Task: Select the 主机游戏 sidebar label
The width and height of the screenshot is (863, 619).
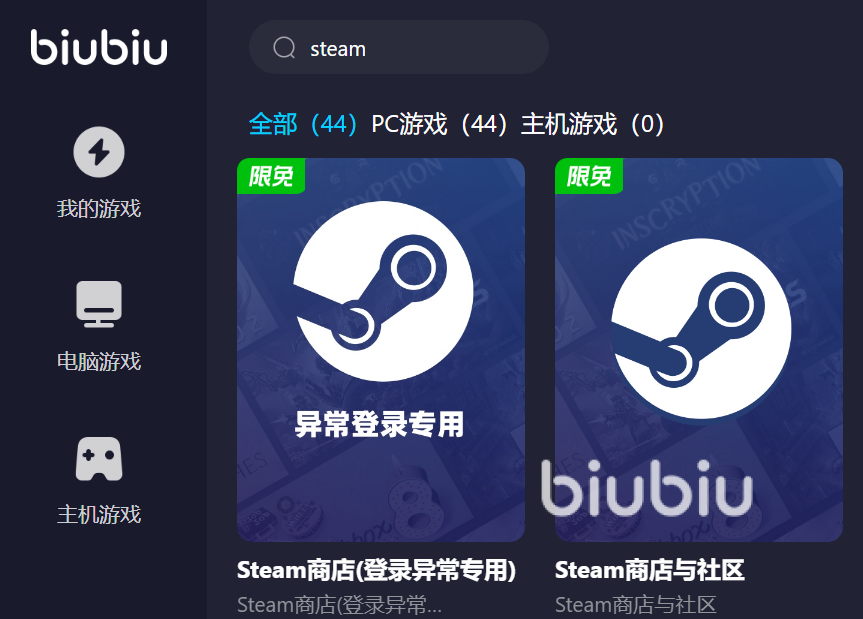Action: (99, 514)
